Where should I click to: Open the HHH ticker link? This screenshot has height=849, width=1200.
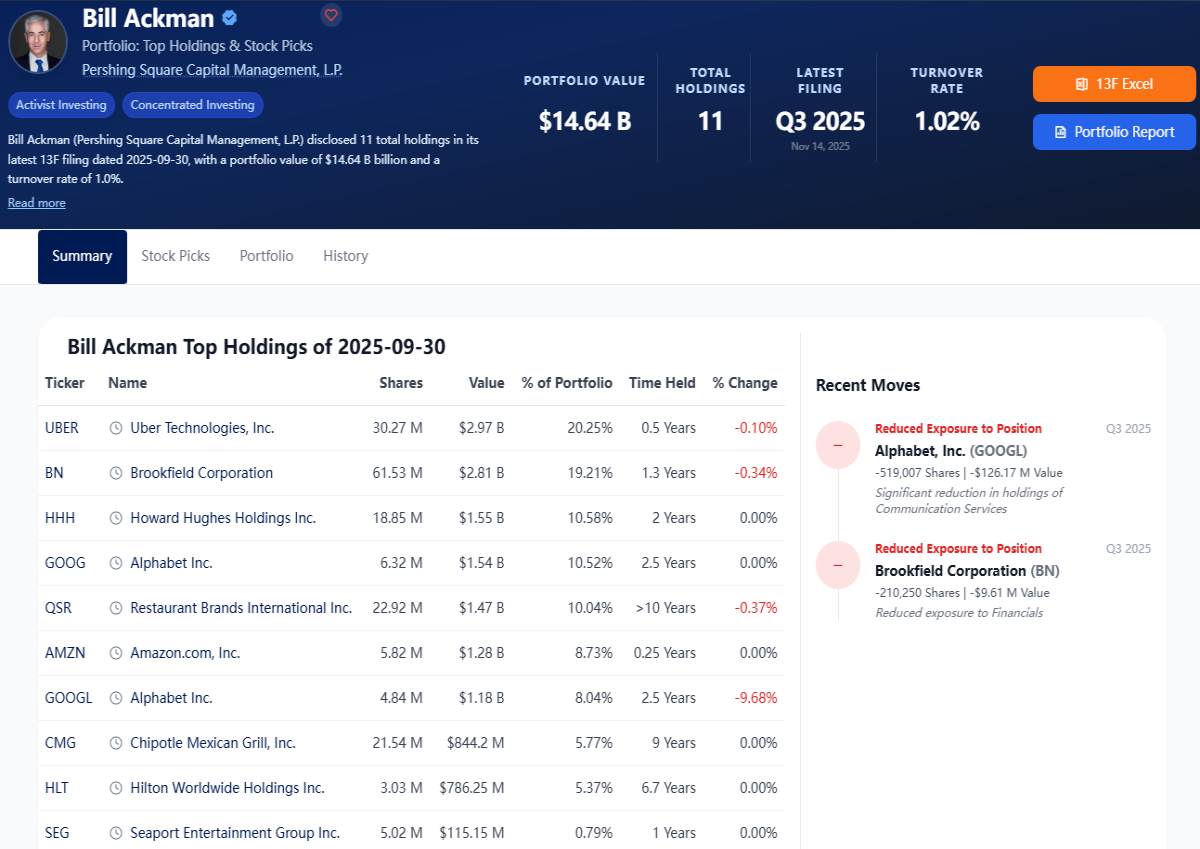click(x=60, y=518)
